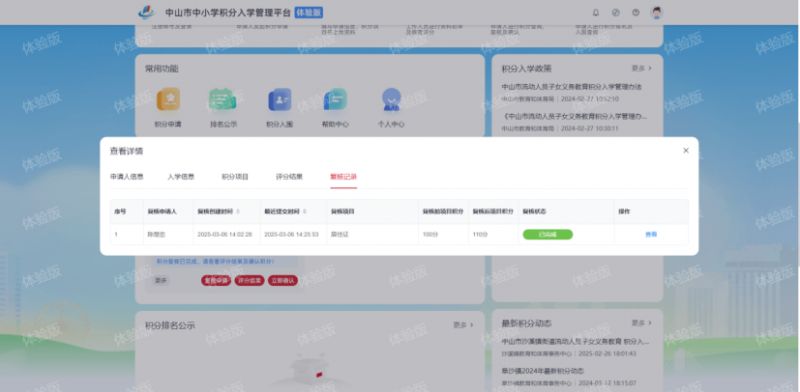
Task: Click the help question icon in header
Action: (x=636, y=13)
